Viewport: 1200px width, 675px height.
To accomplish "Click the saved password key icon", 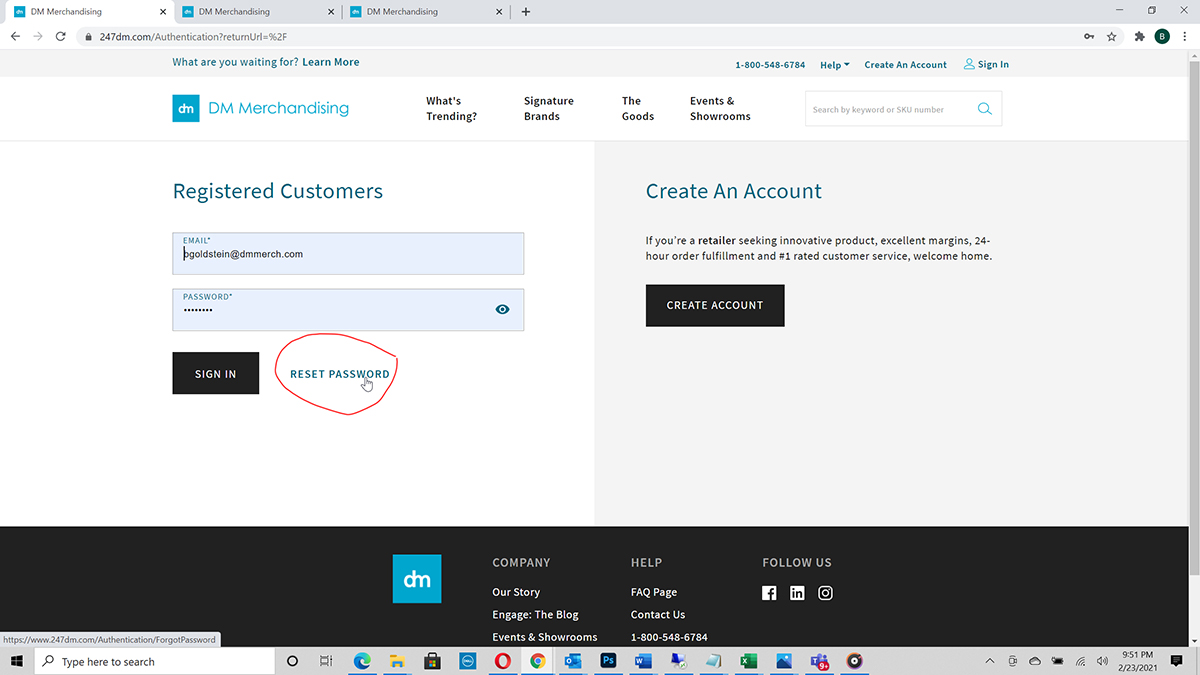I will [1089, 36].
